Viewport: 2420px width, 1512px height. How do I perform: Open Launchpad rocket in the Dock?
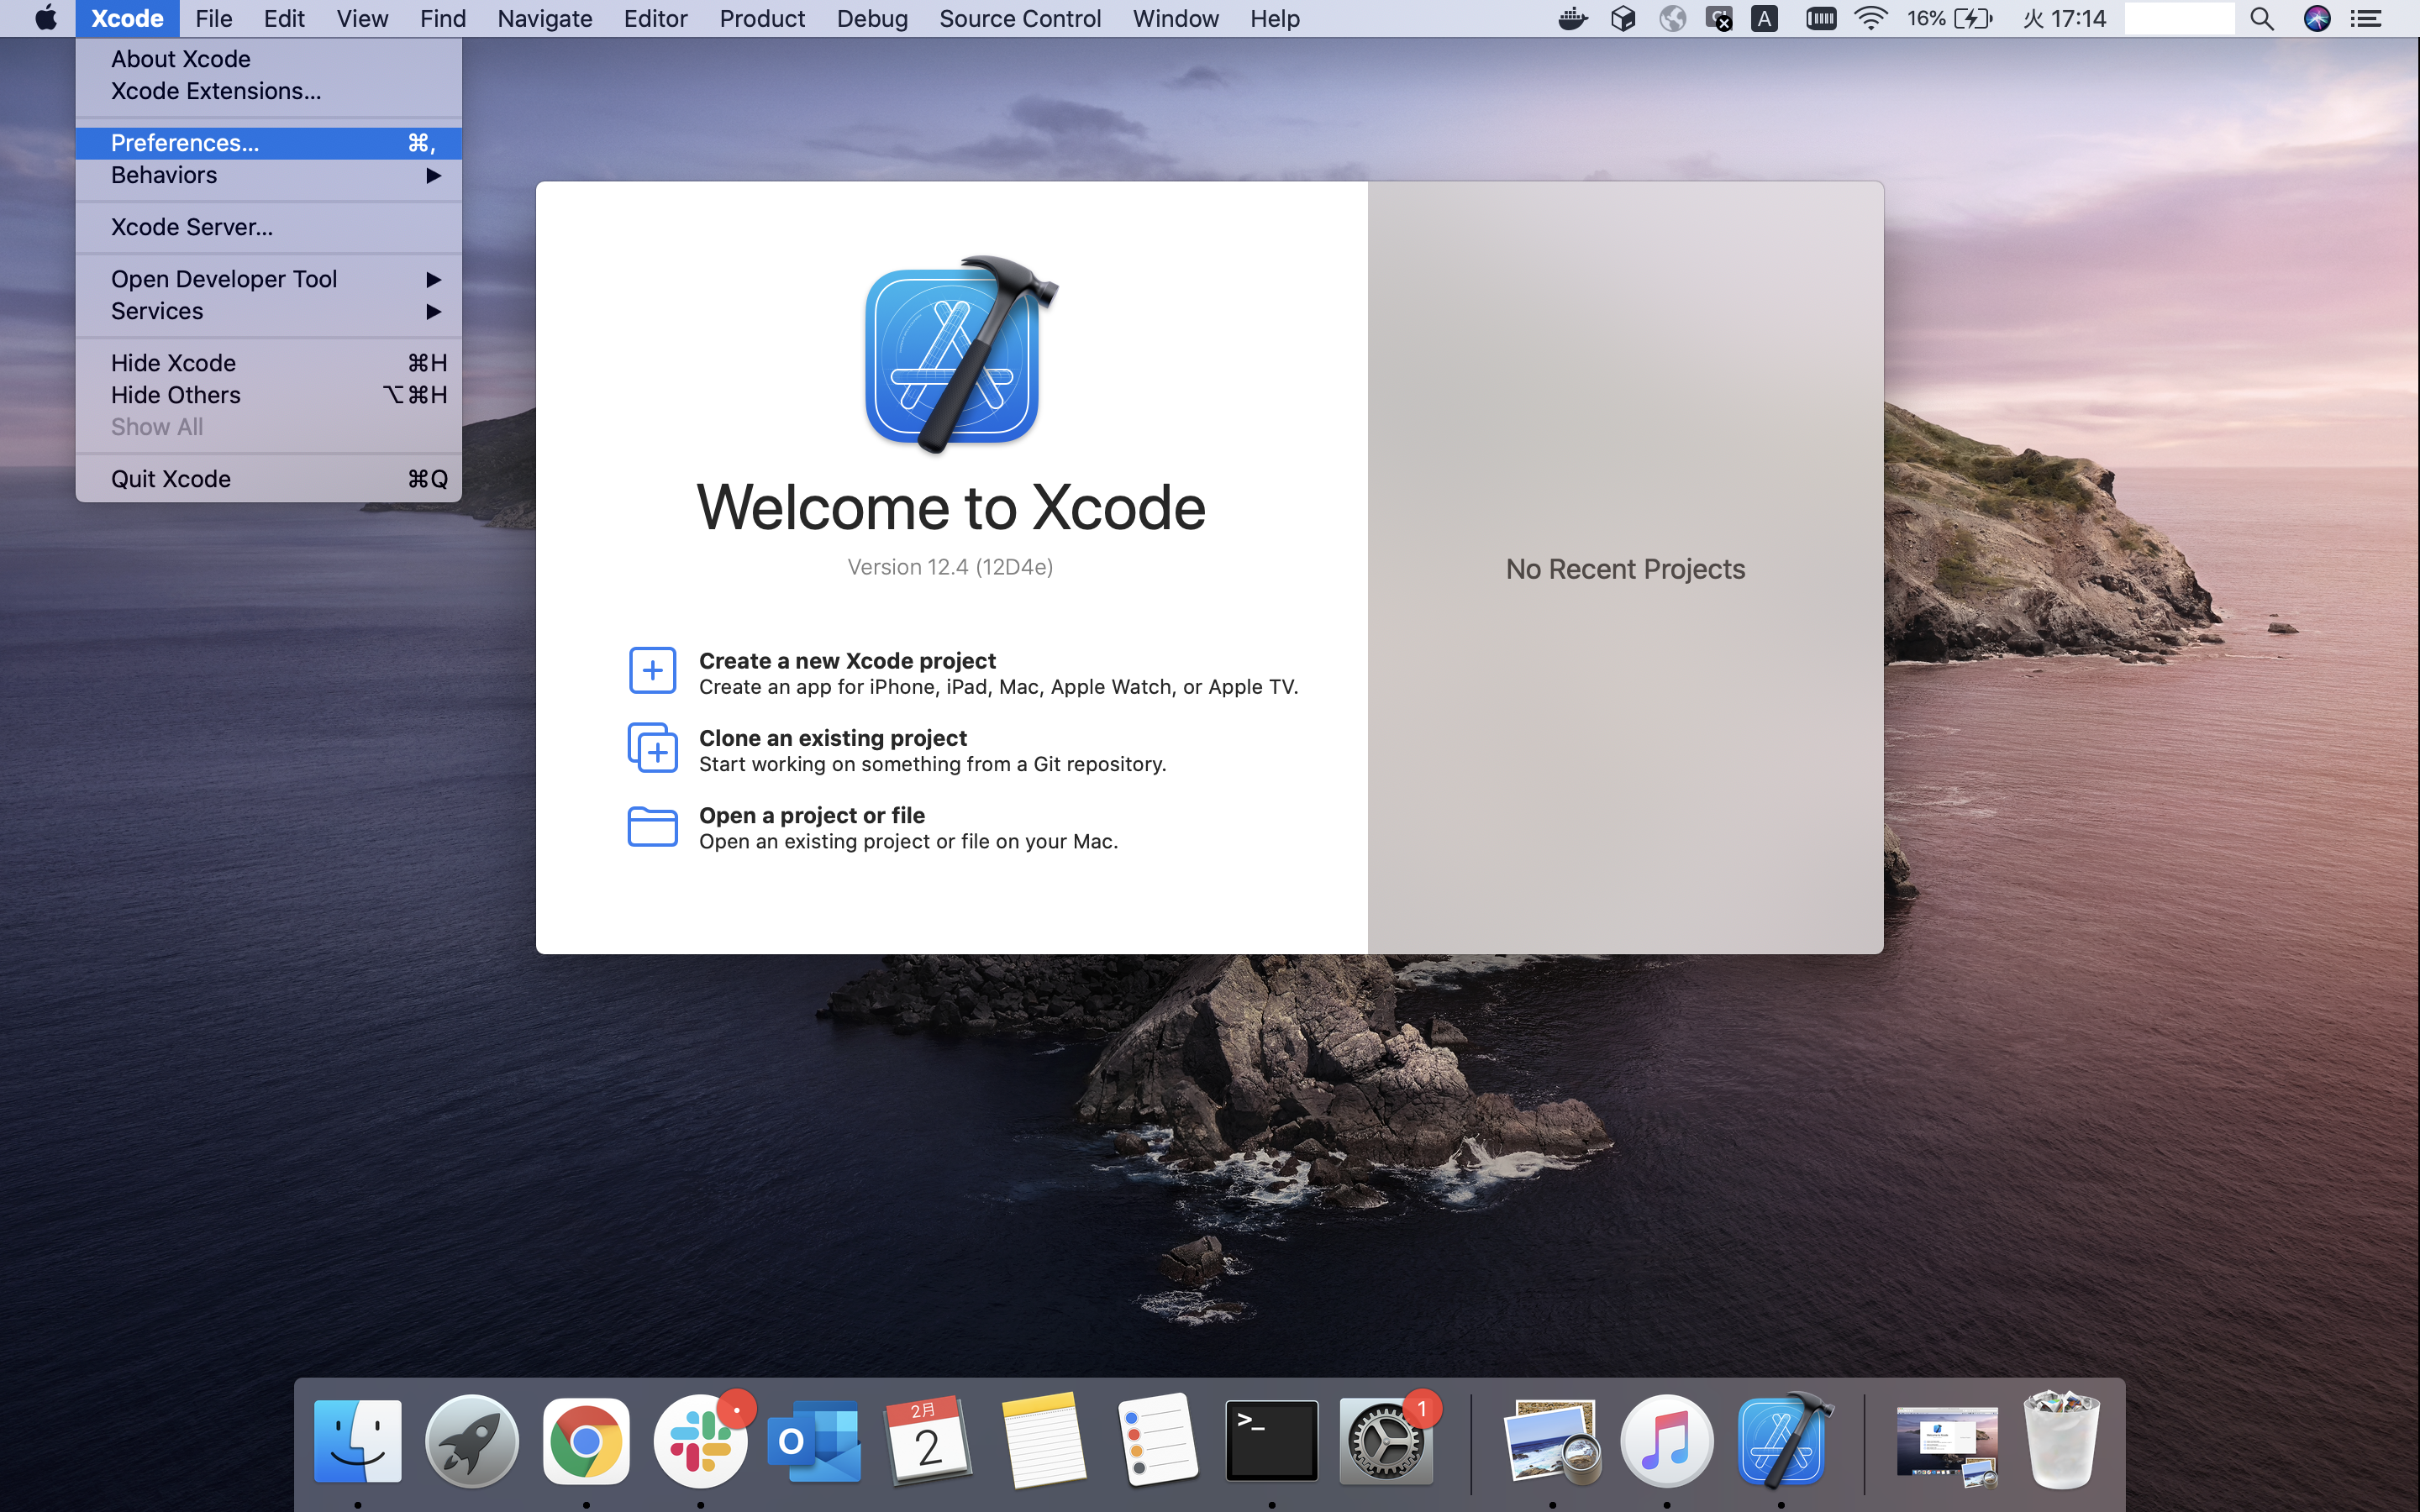click(472, 1441)
